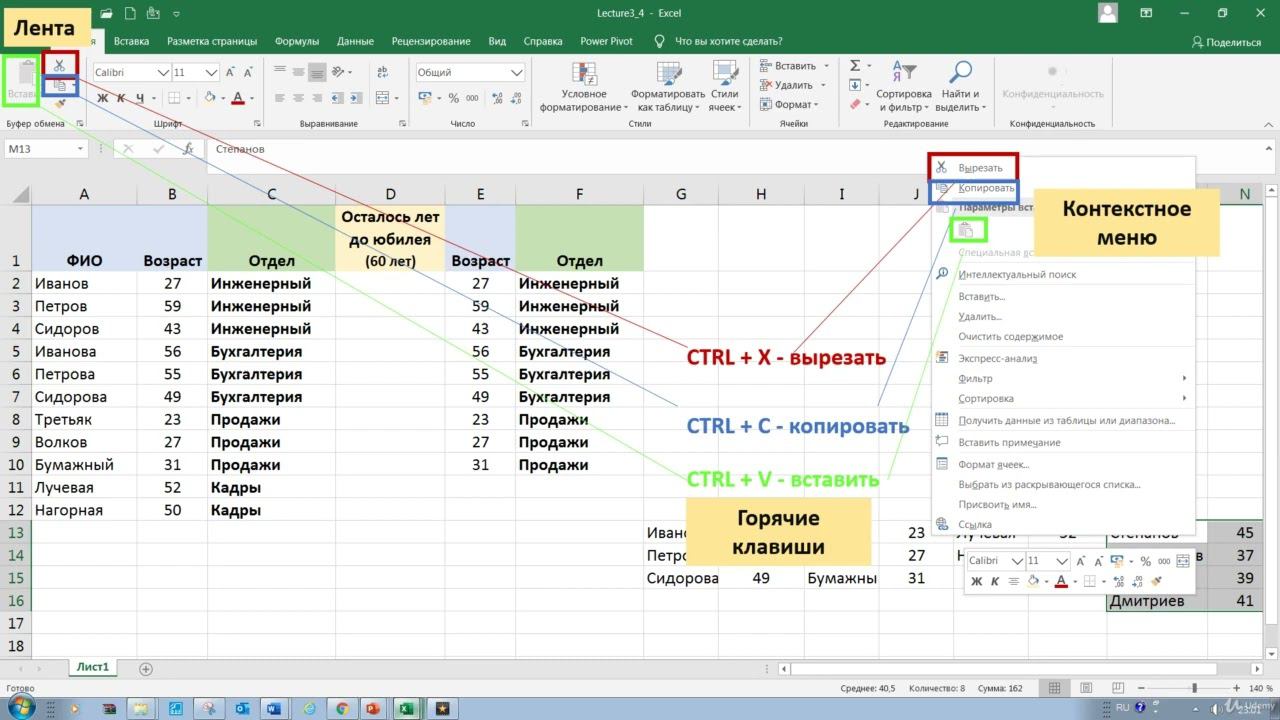Screen dimensions: 1280x720
Task: Expand the number format dropdown Общий
Action: pyautogui.click(x=516, y=73)
